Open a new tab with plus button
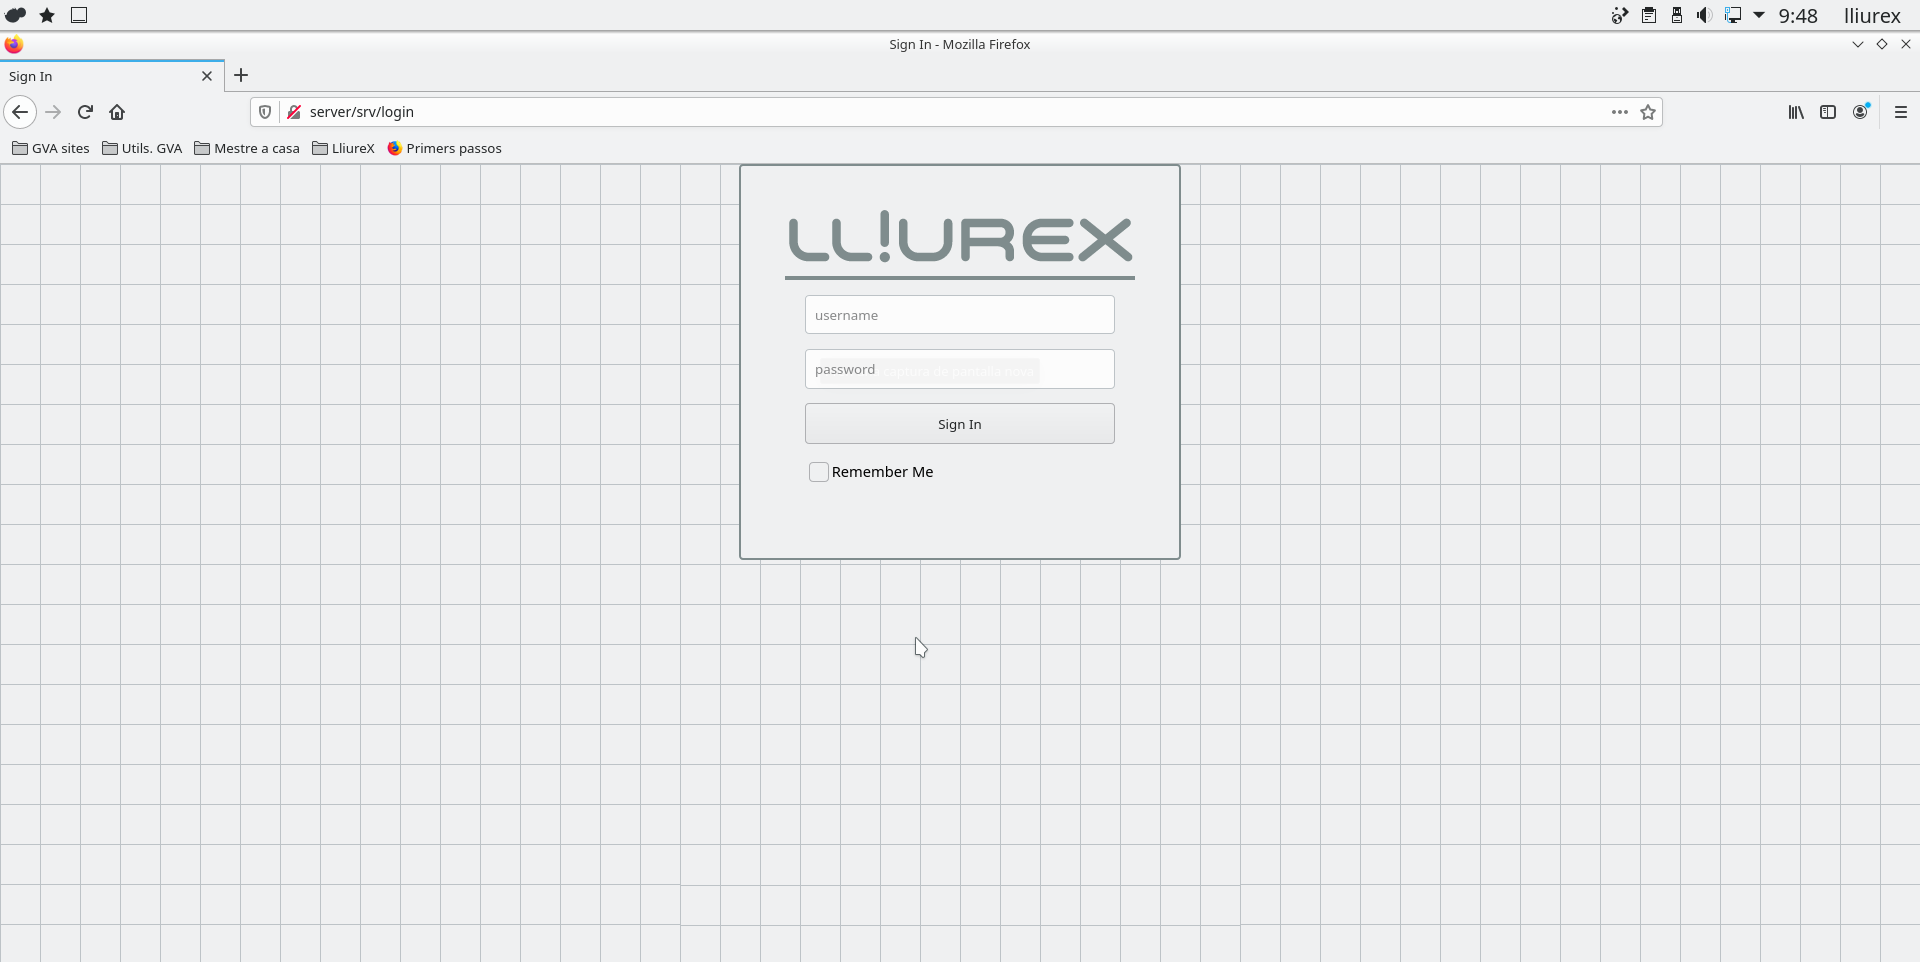Screen dimensions: 1920x962 [241, 75]
